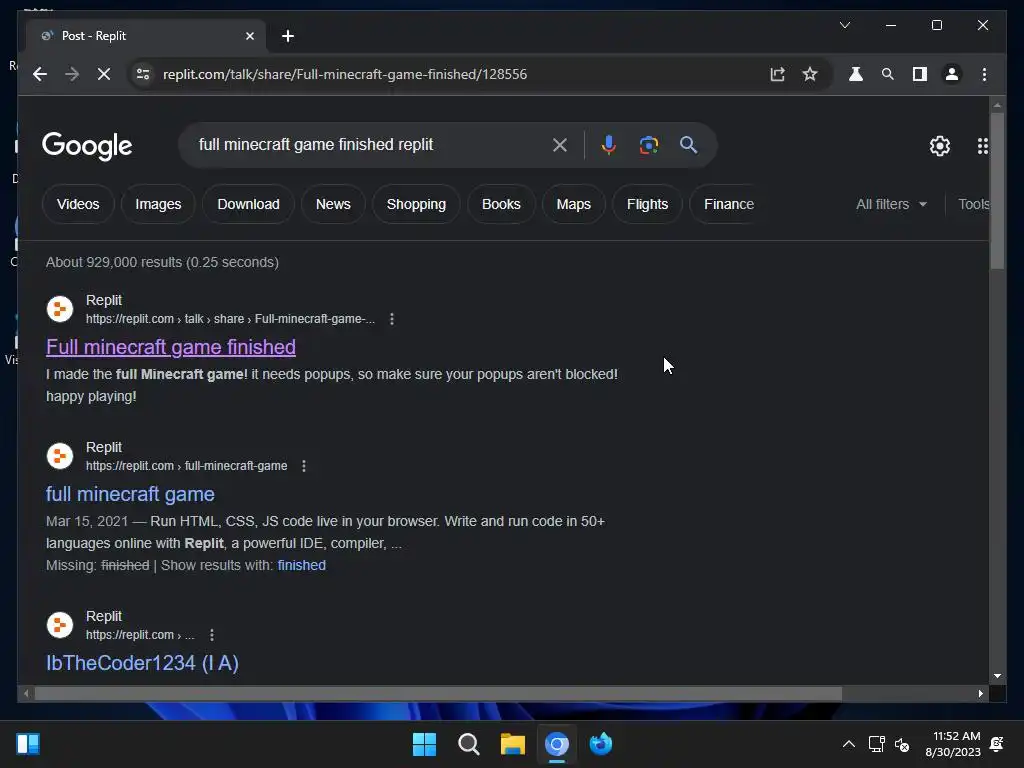Screen dimensions: 1024x768
Task: Open more options for first Replit result
Action: point(392,319)
